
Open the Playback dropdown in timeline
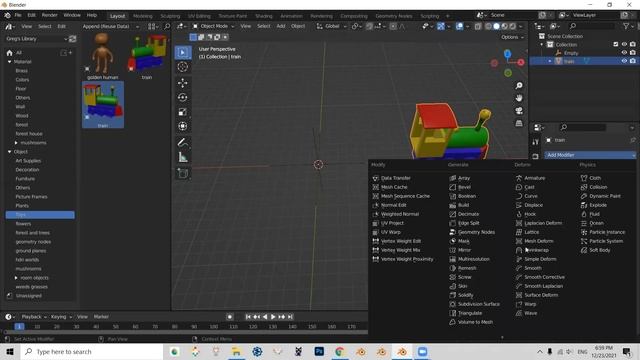click(x=33, y=317)
